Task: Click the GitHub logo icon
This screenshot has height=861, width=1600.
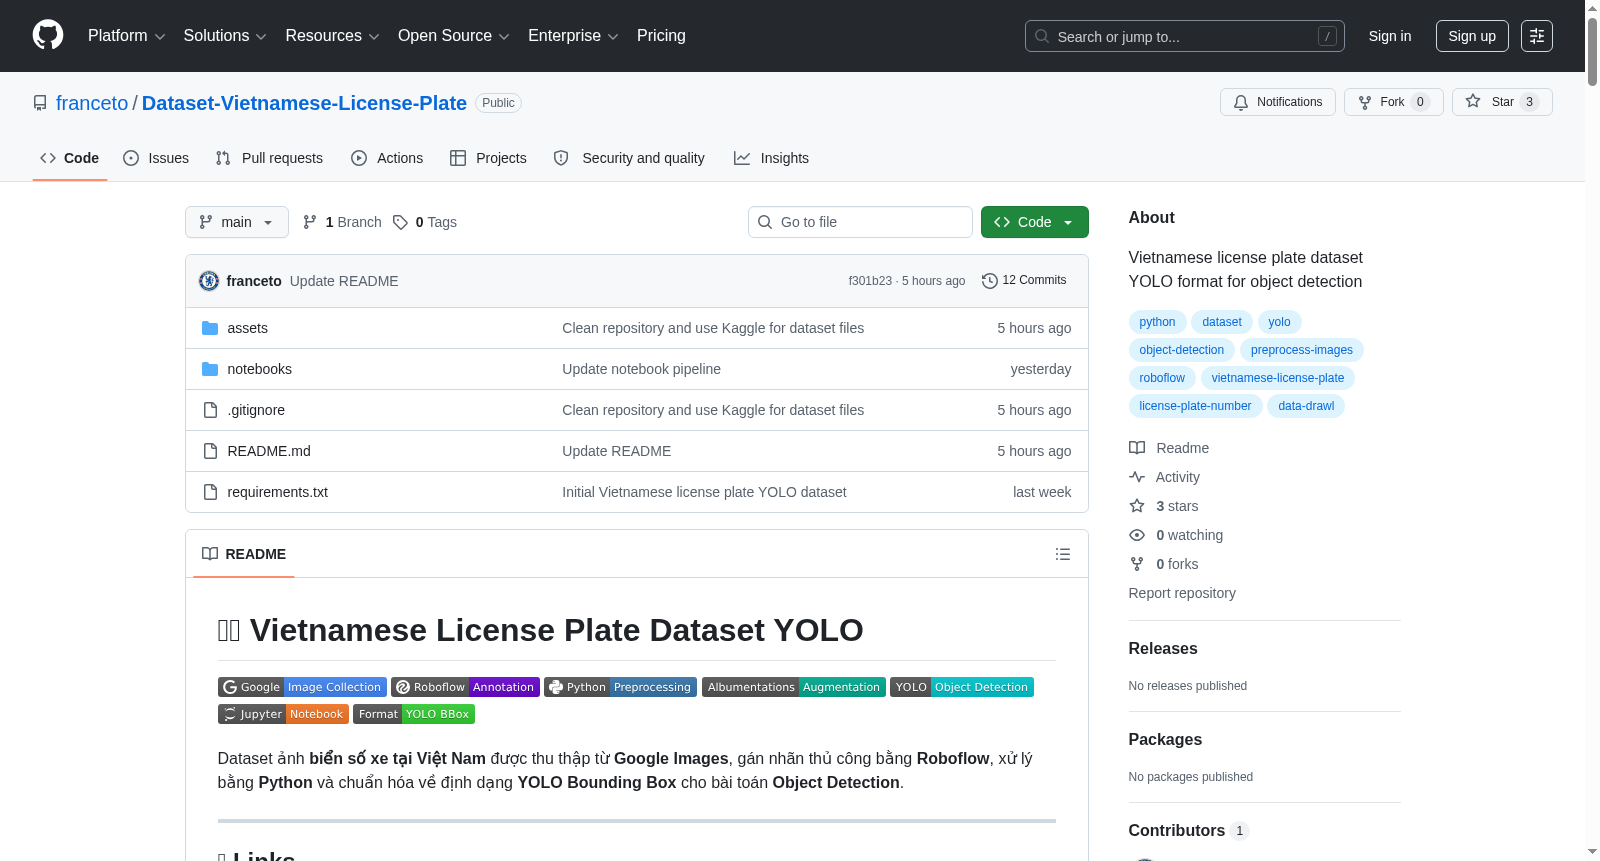Action: pos(48,35)
